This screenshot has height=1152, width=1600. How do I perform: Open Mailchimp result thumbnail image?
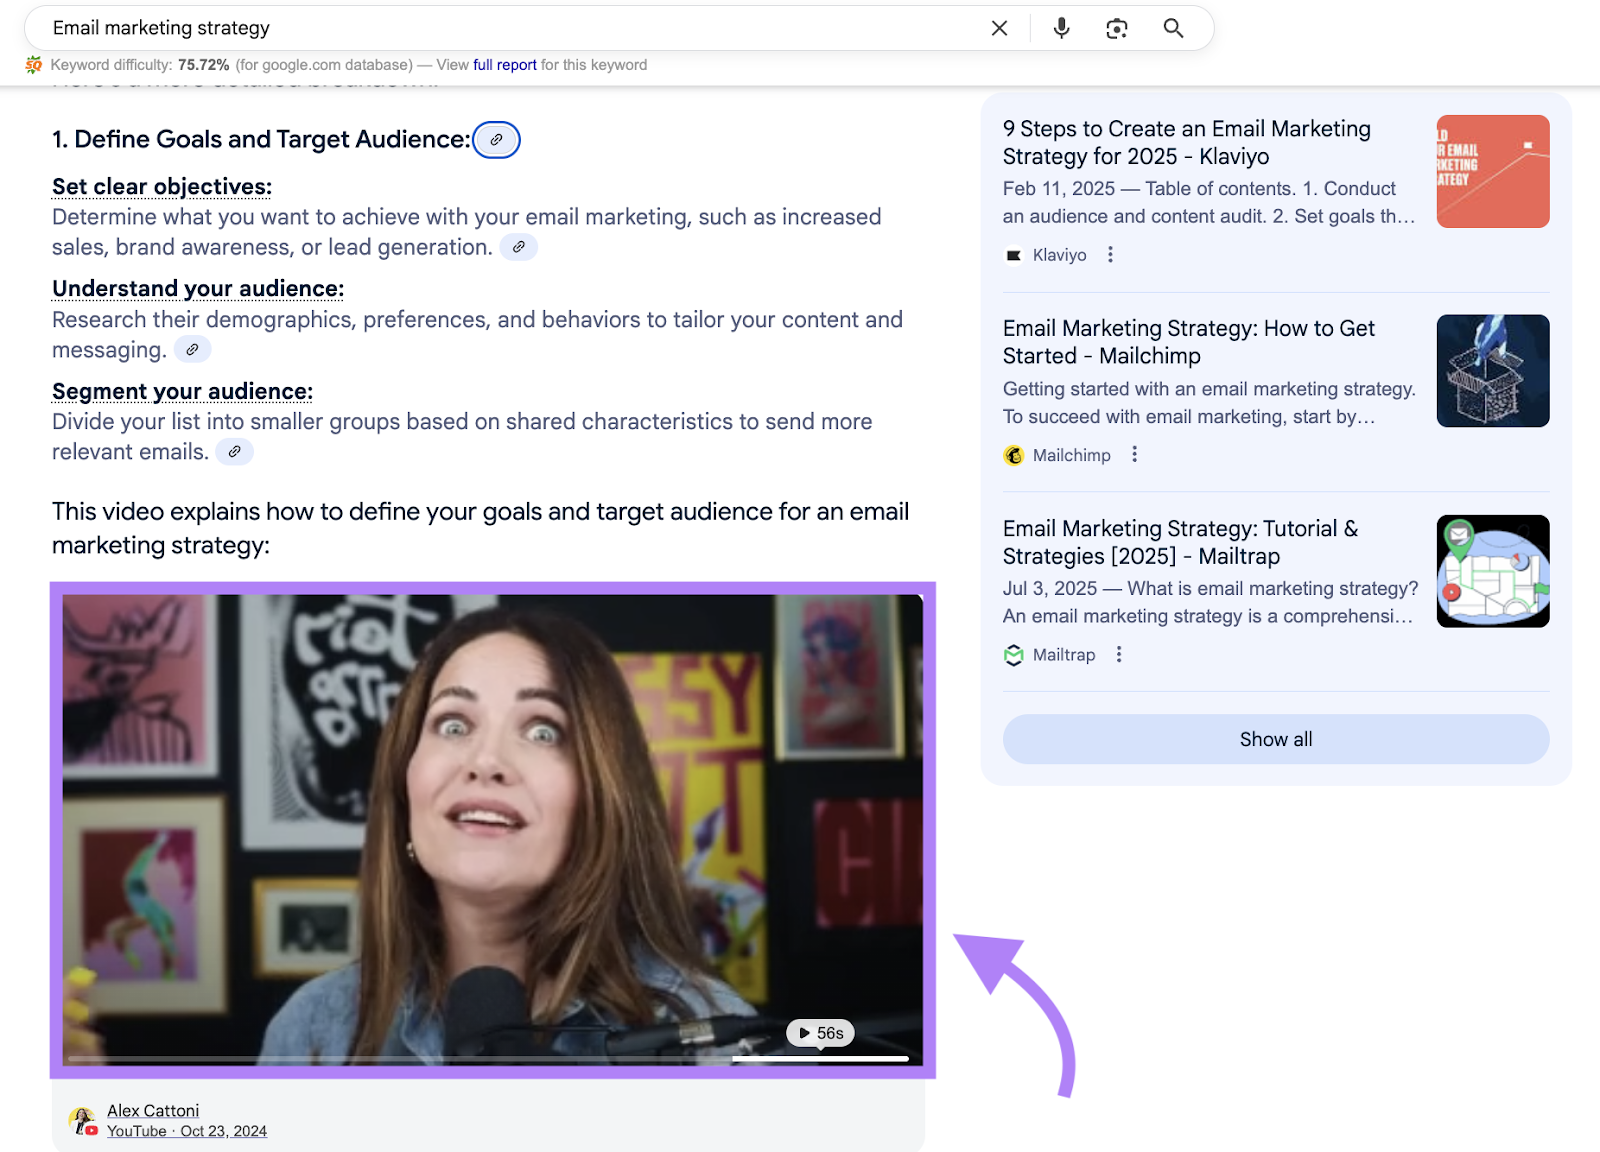point(1492,371)
